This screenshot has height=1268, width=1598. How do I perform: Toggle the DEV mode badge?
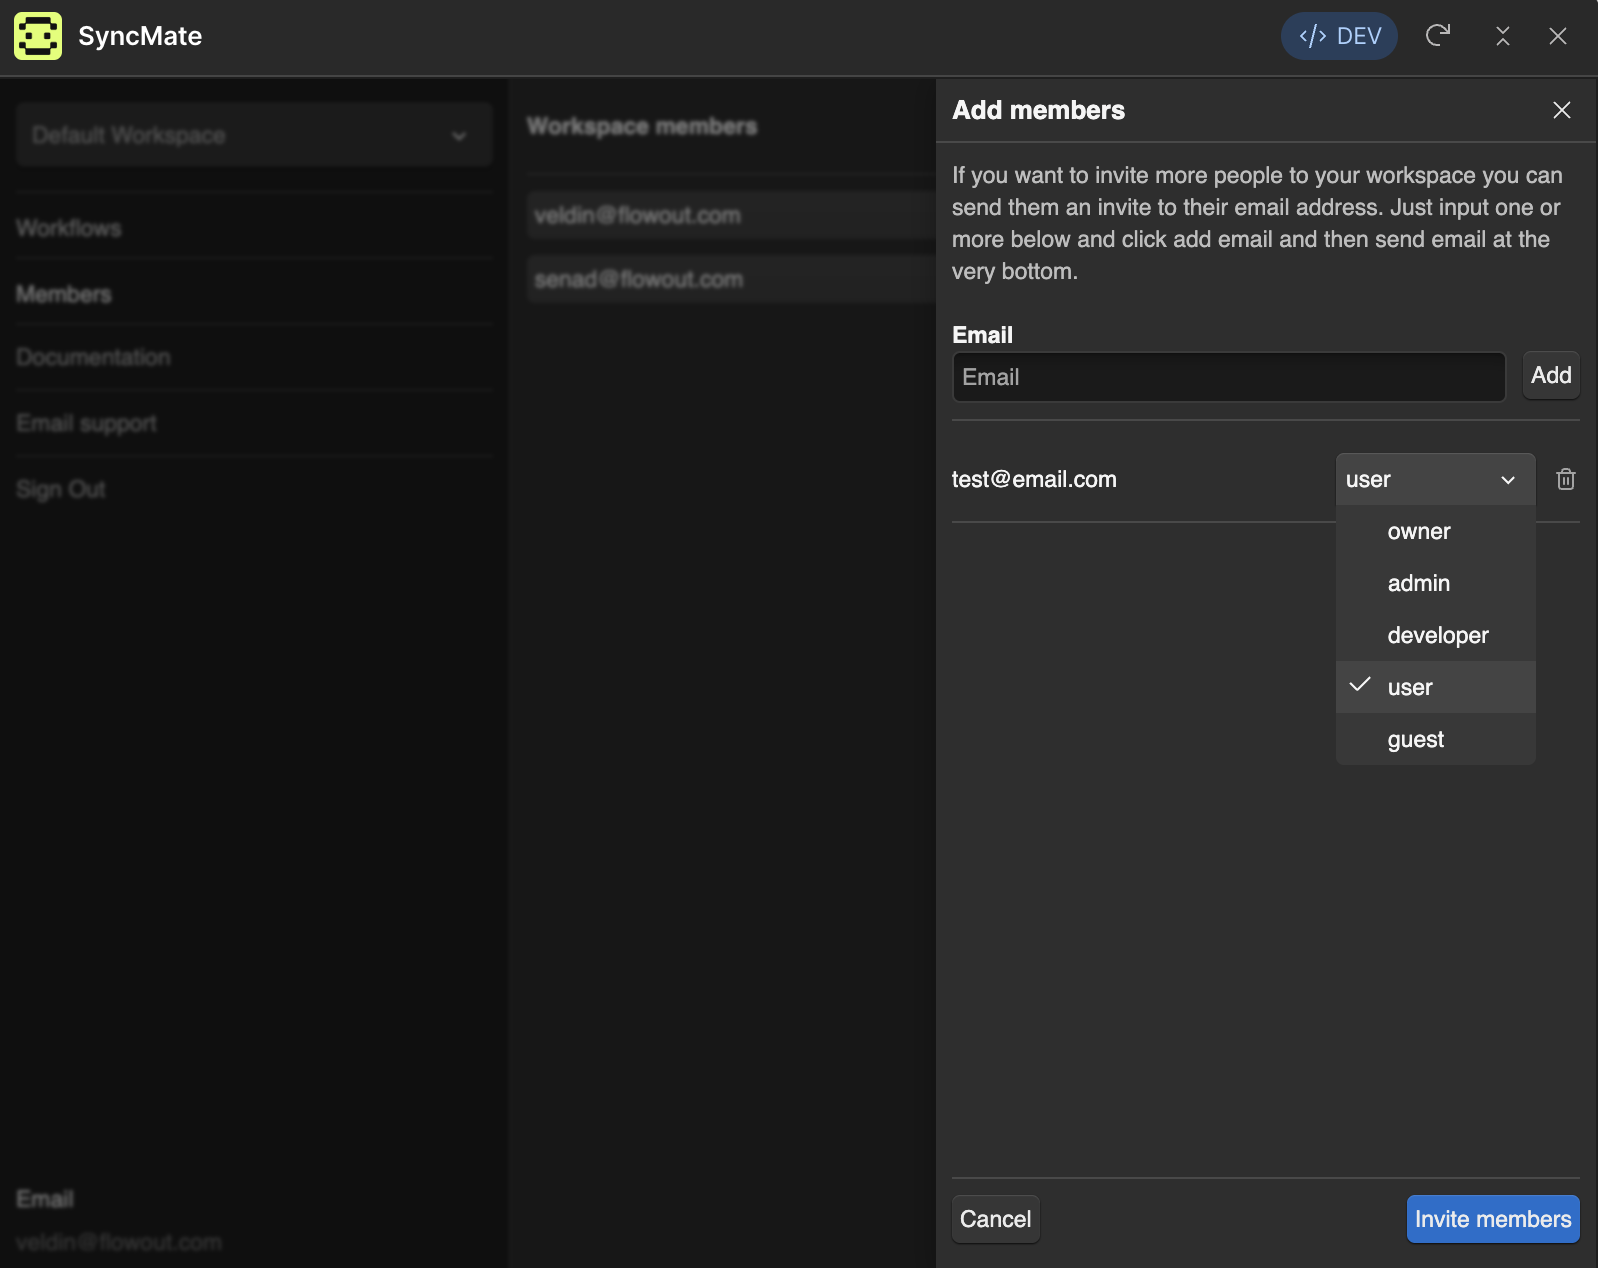[x=1339, y=36]
